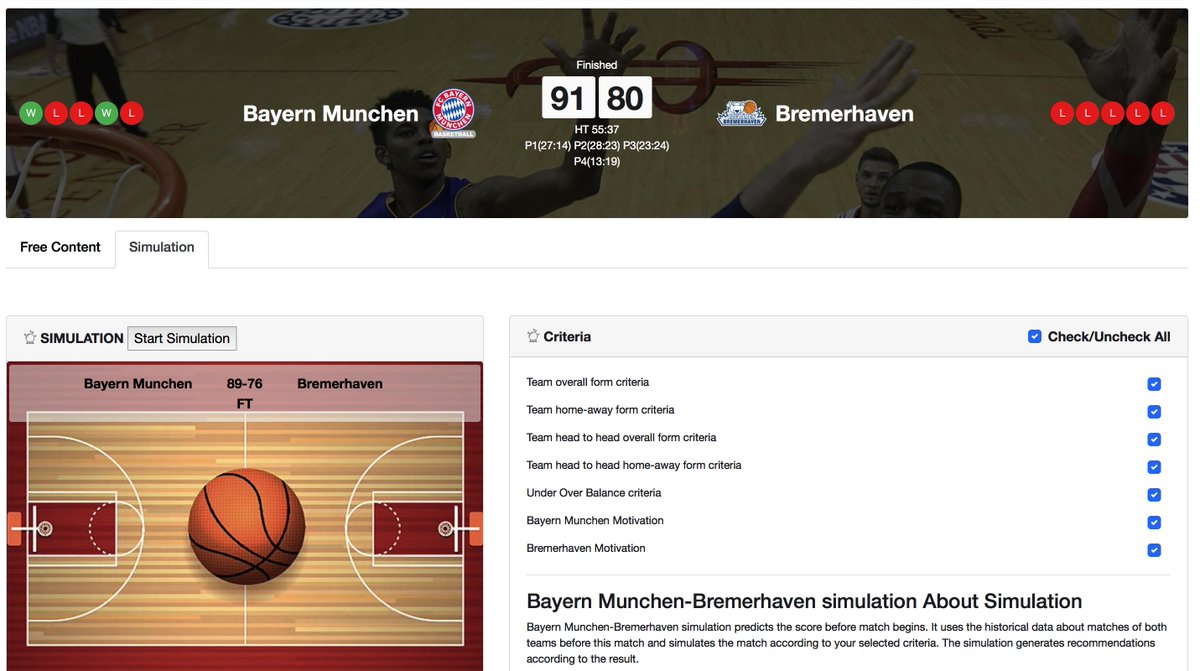Click the Check/Uncheck All label
The image size is (1200, 671).
click(x=1109, y=337)
